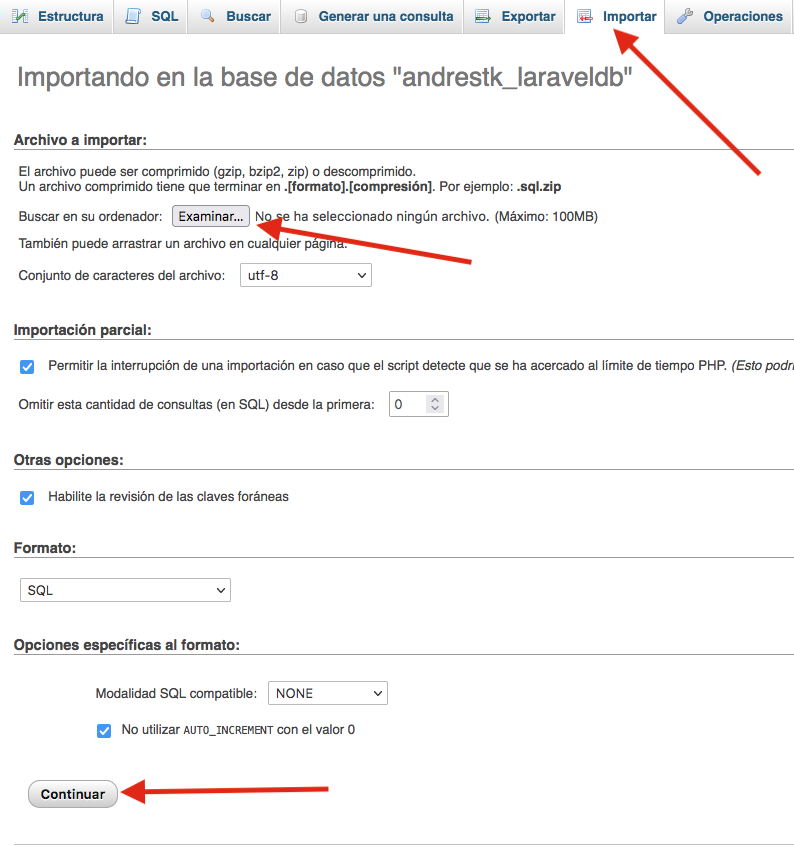Uncheck foreign key checks option
The image size is (794, 847).
click(x=27, y=498)
